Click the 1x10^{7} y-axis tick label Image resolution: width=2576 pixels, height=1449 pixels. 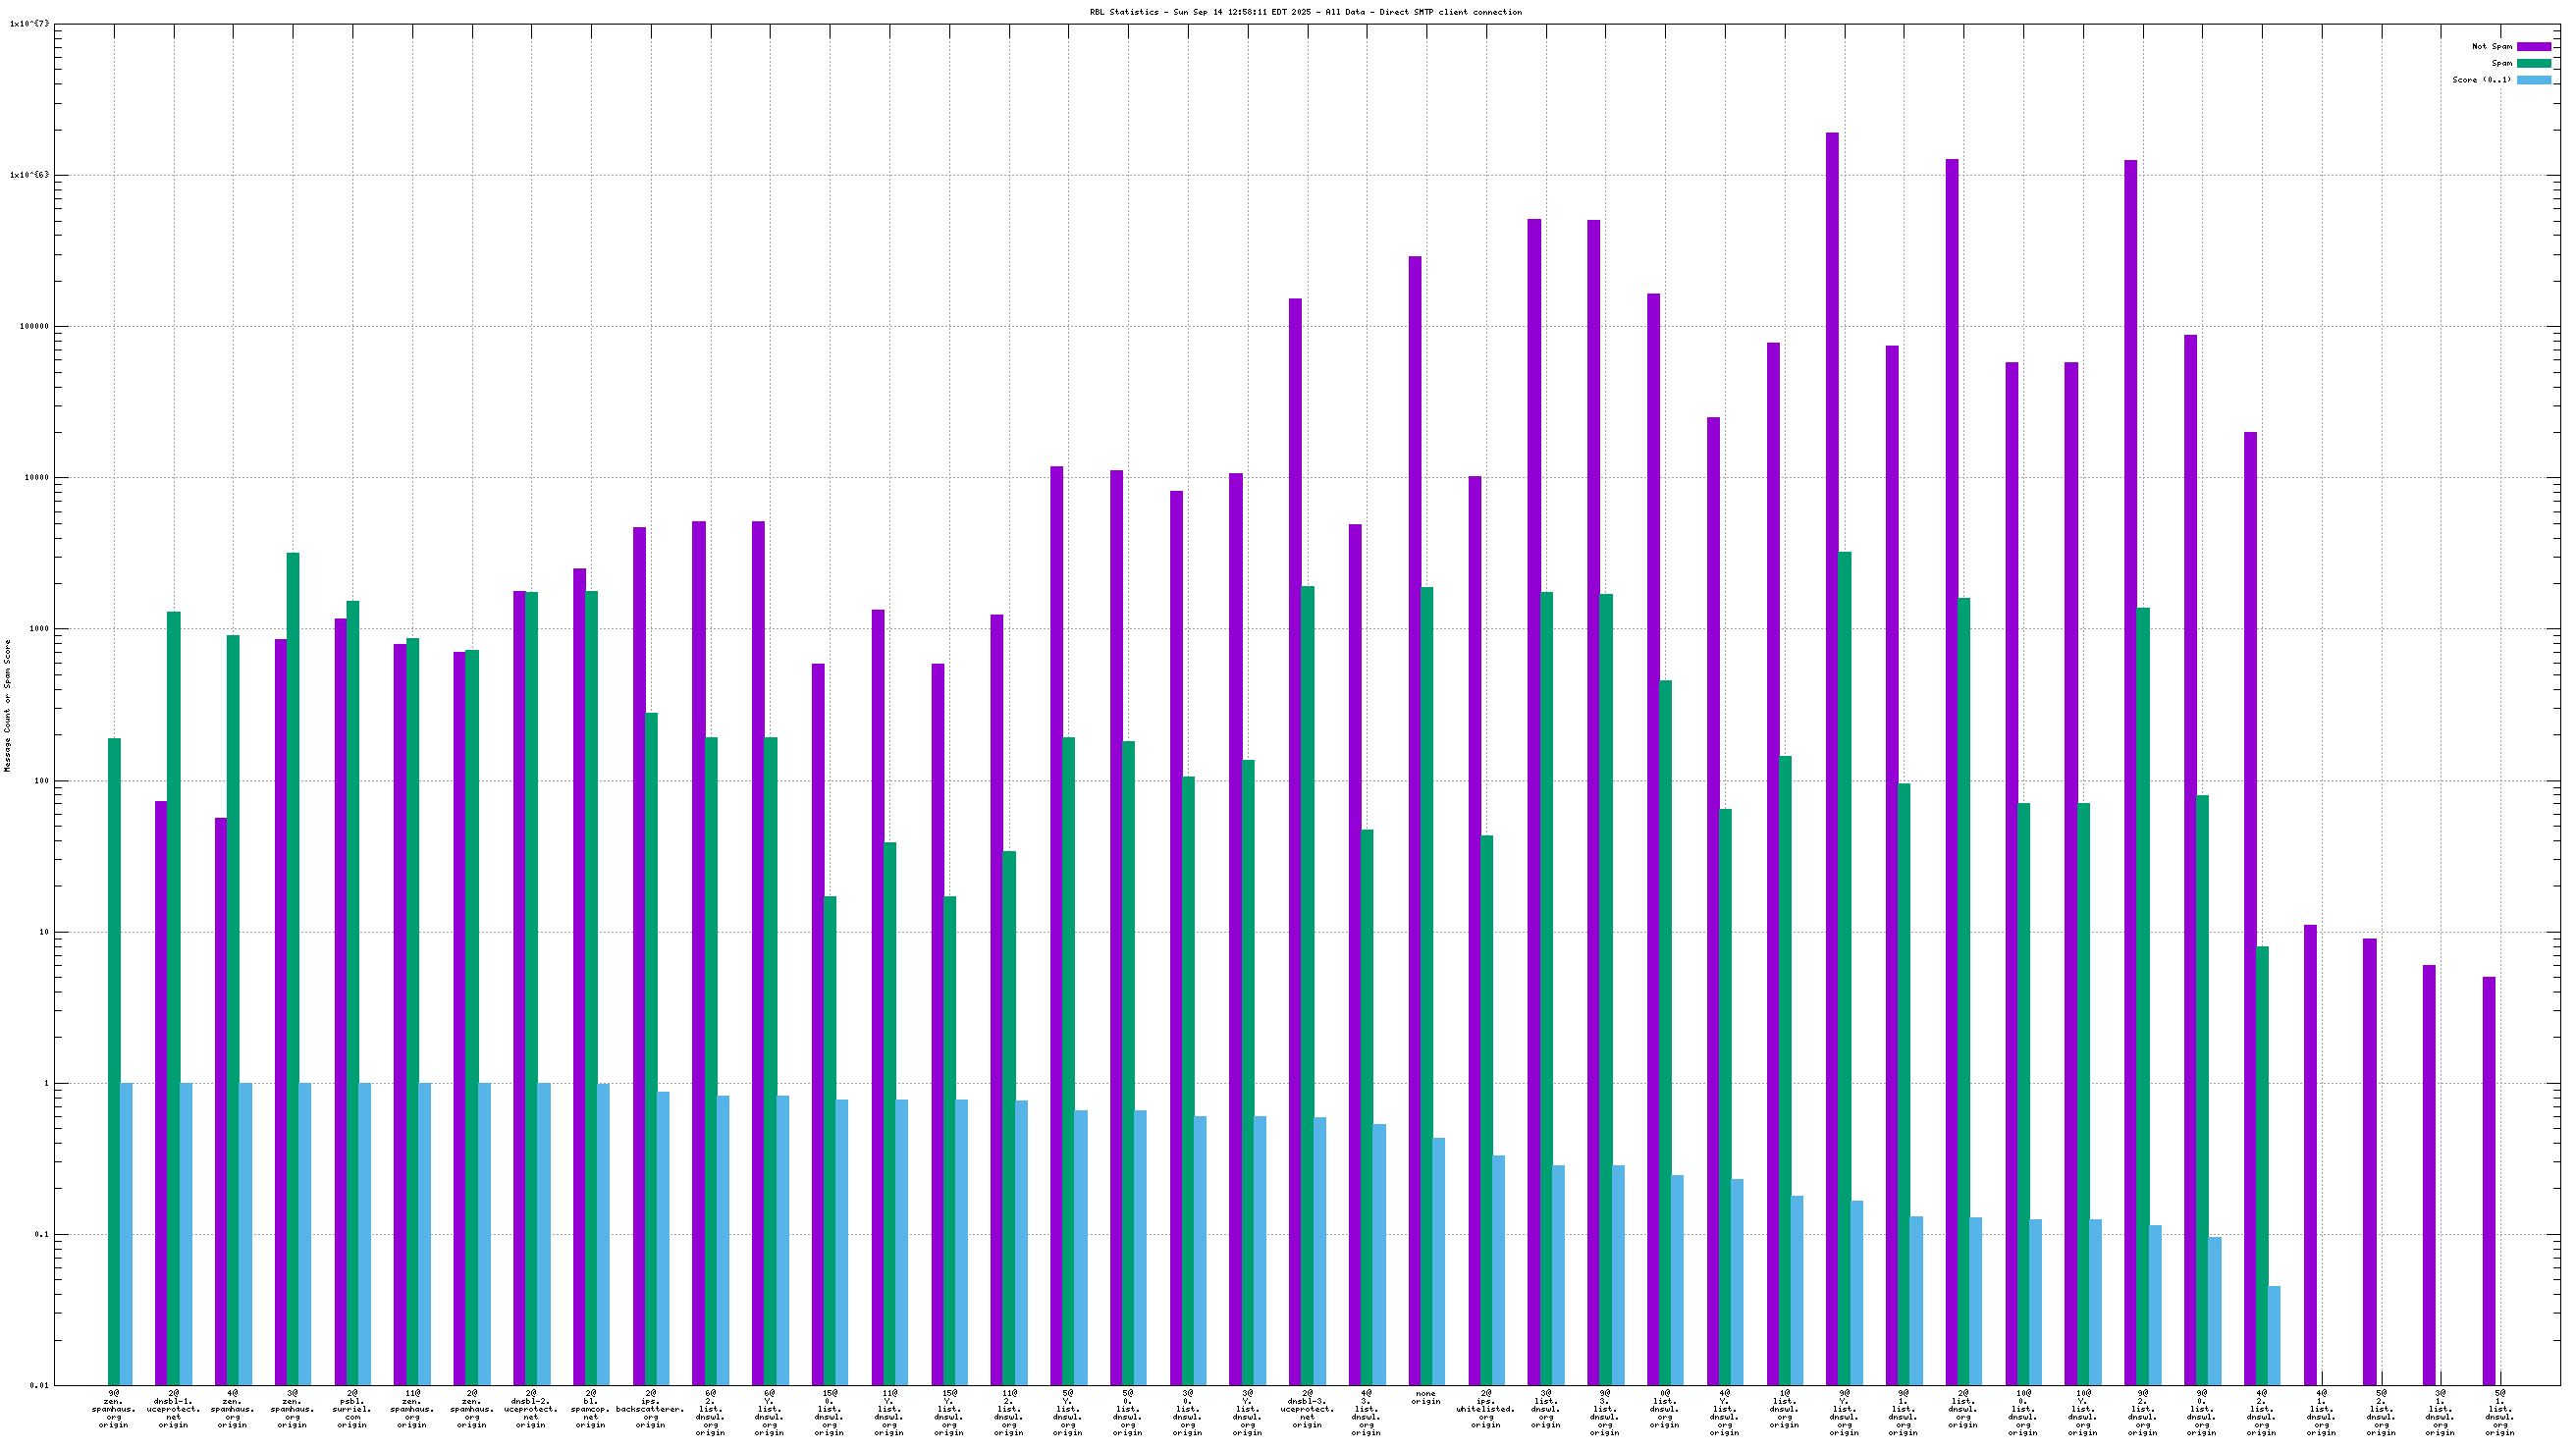[29, 24]
